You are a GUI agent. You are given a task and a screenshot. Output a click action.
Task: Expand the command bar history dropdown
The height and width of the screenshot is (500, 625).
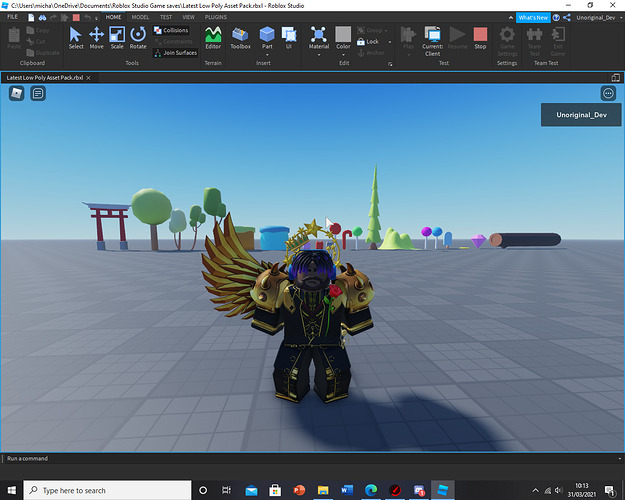click(620, 459)
